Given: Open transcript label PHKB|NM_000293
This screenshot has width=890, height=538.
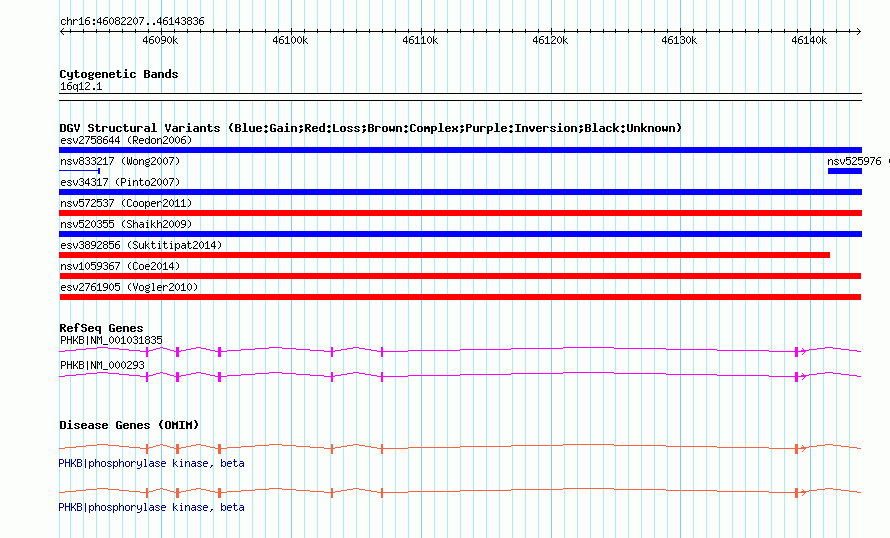Looking at the screenshot, I should pos(102,365).
